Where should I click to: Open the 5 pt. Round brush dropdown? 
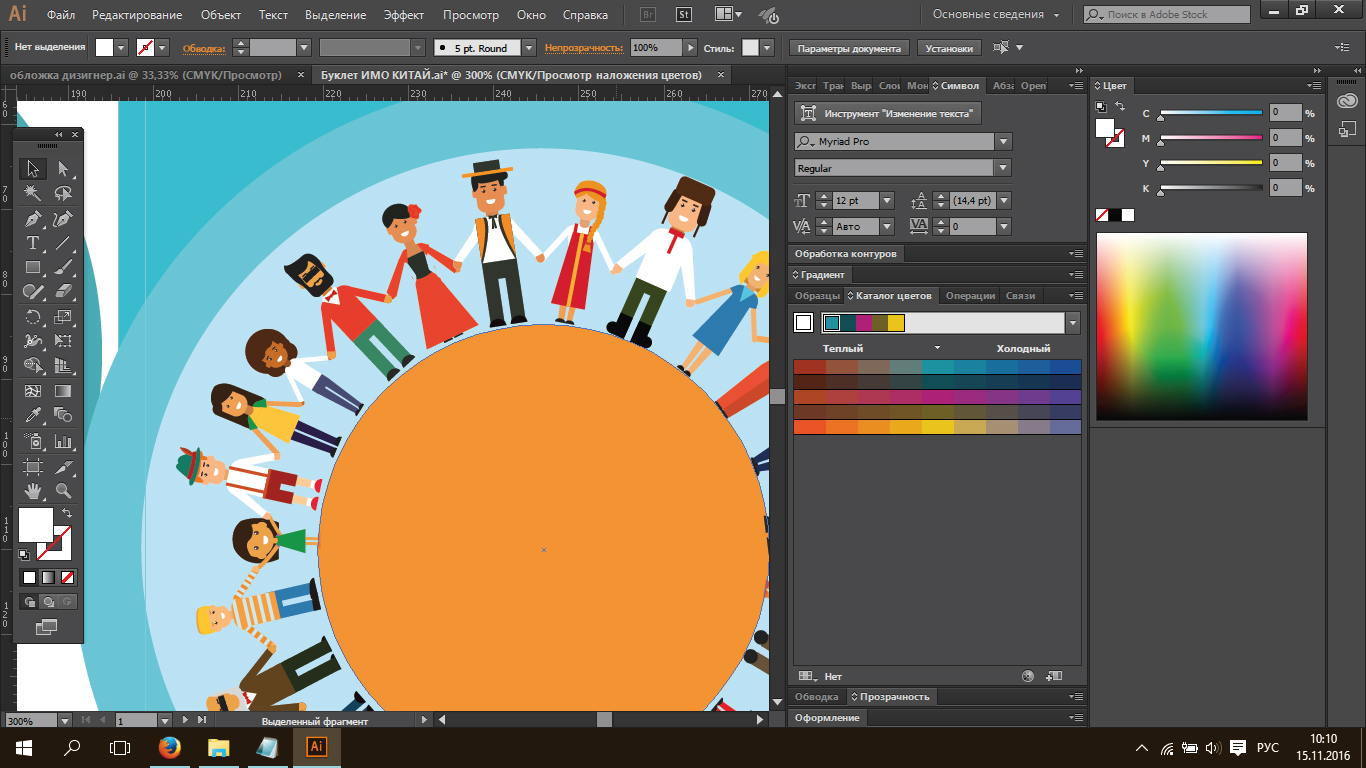pyautogui.click(x=529, y=48)
